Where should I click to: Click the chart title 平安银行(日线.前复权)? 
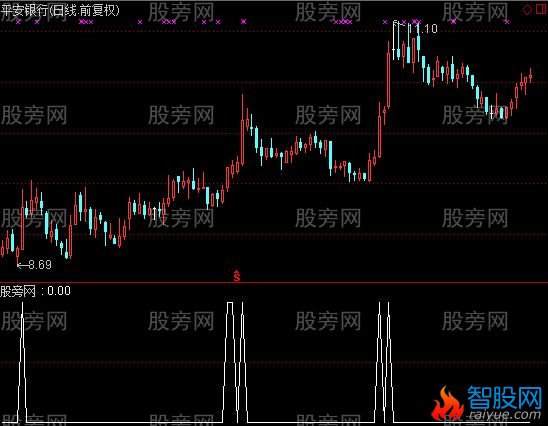60,10
